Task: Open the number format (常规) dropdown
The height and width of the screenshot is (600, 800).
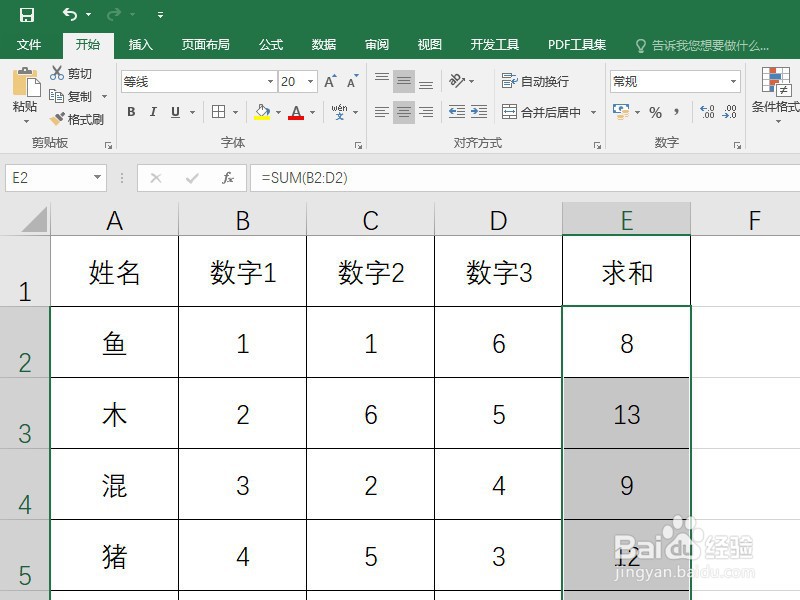Action: click(x=734, y=80)
